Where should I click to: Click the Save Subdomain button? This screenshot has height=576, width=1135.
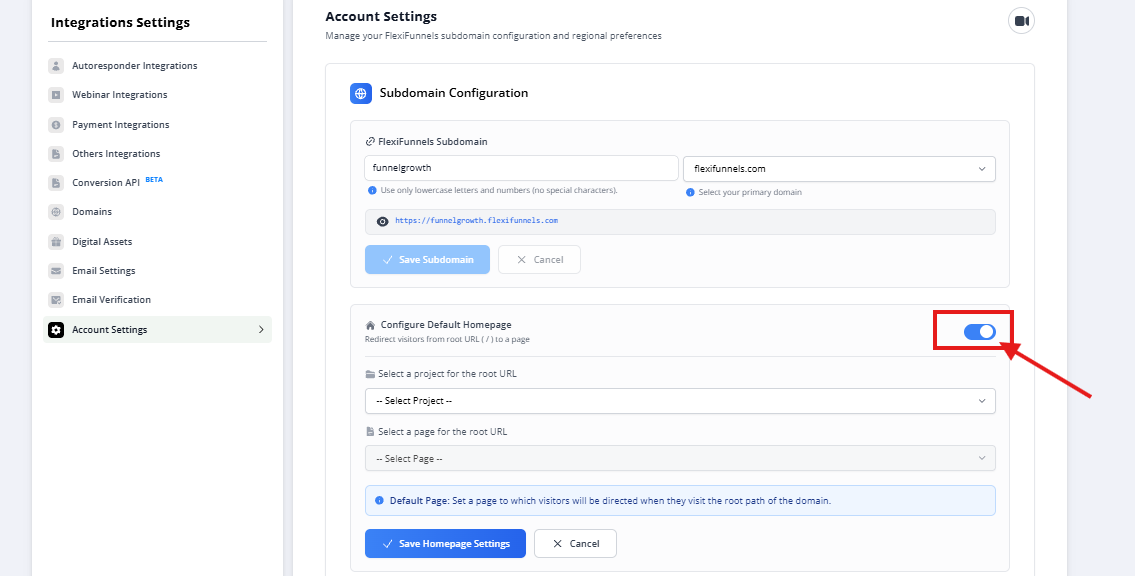[x=427, y=260]
